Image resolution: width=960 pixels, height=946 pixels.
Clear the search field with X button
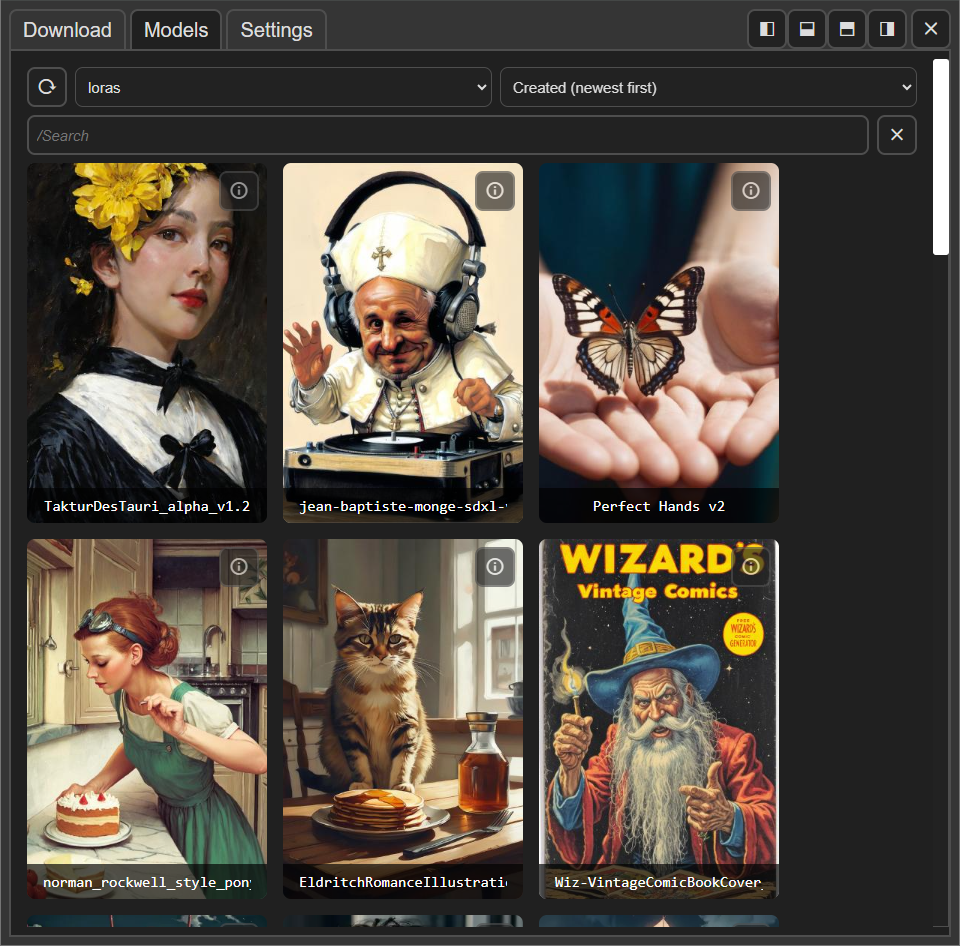coord(897,135)
